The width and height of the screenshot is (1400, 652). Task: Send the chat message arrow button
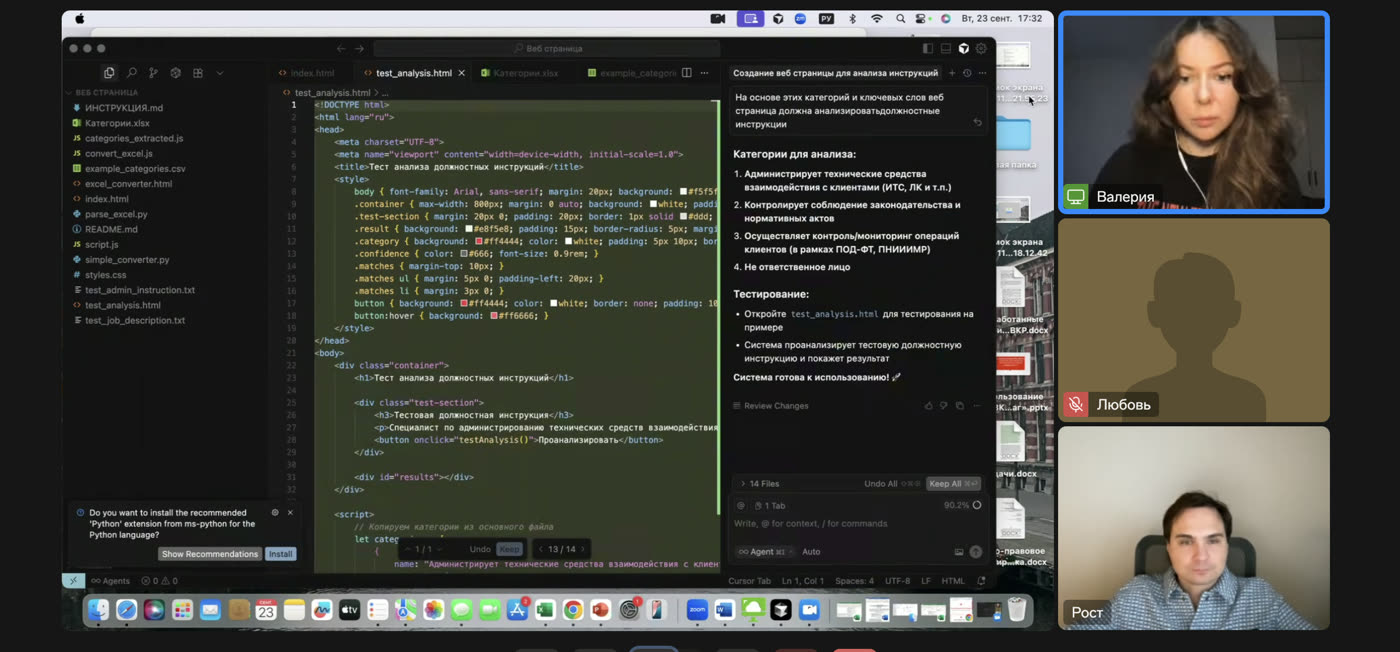pyautogui.click(x=976, y=552)
